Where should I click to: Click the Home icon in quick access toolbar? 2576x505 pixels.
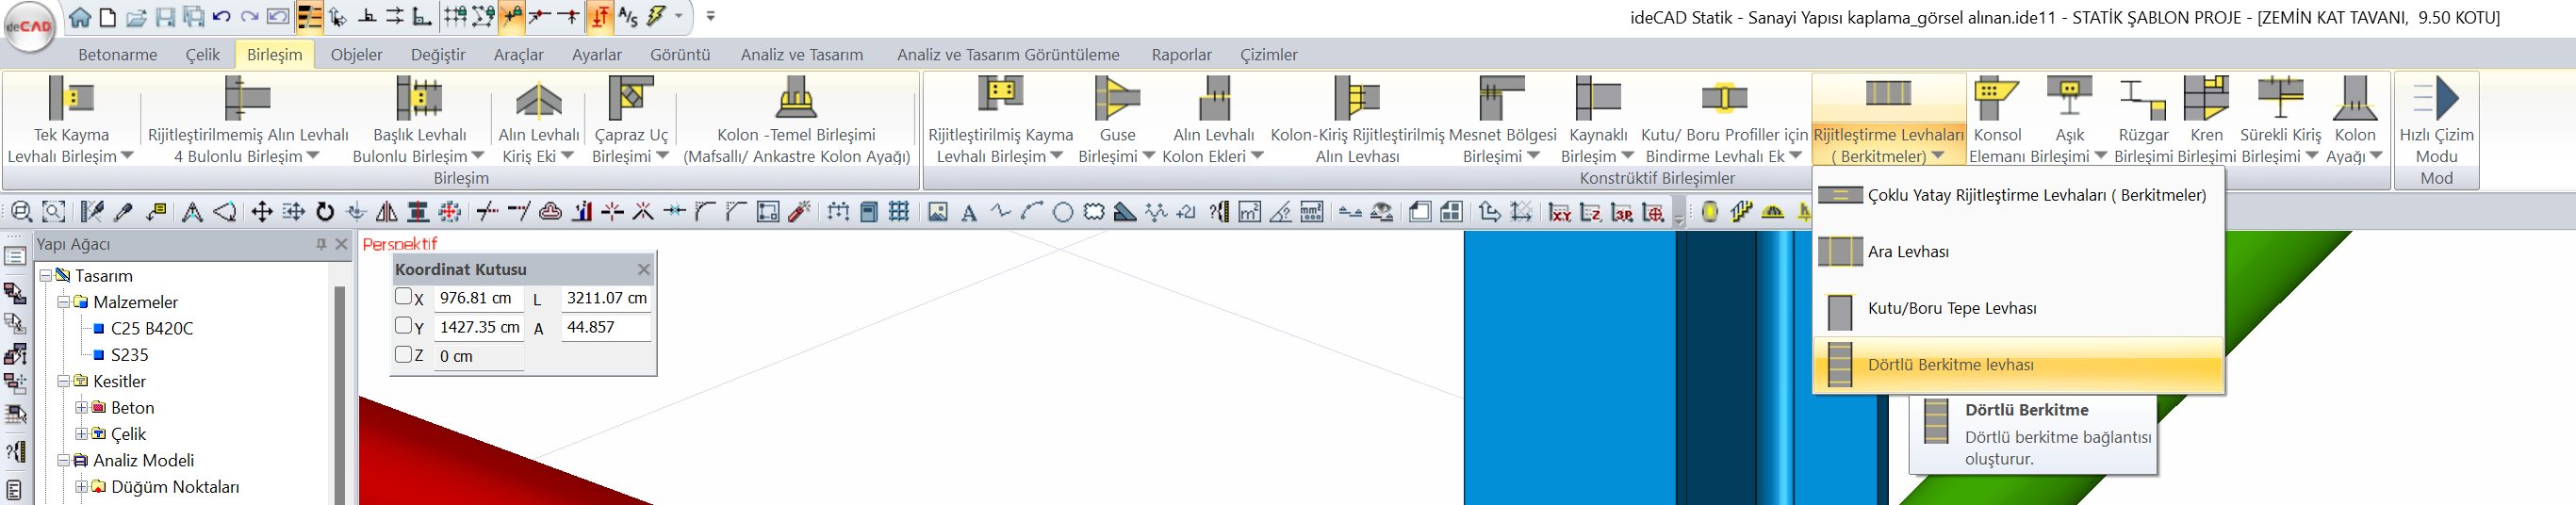80,17
